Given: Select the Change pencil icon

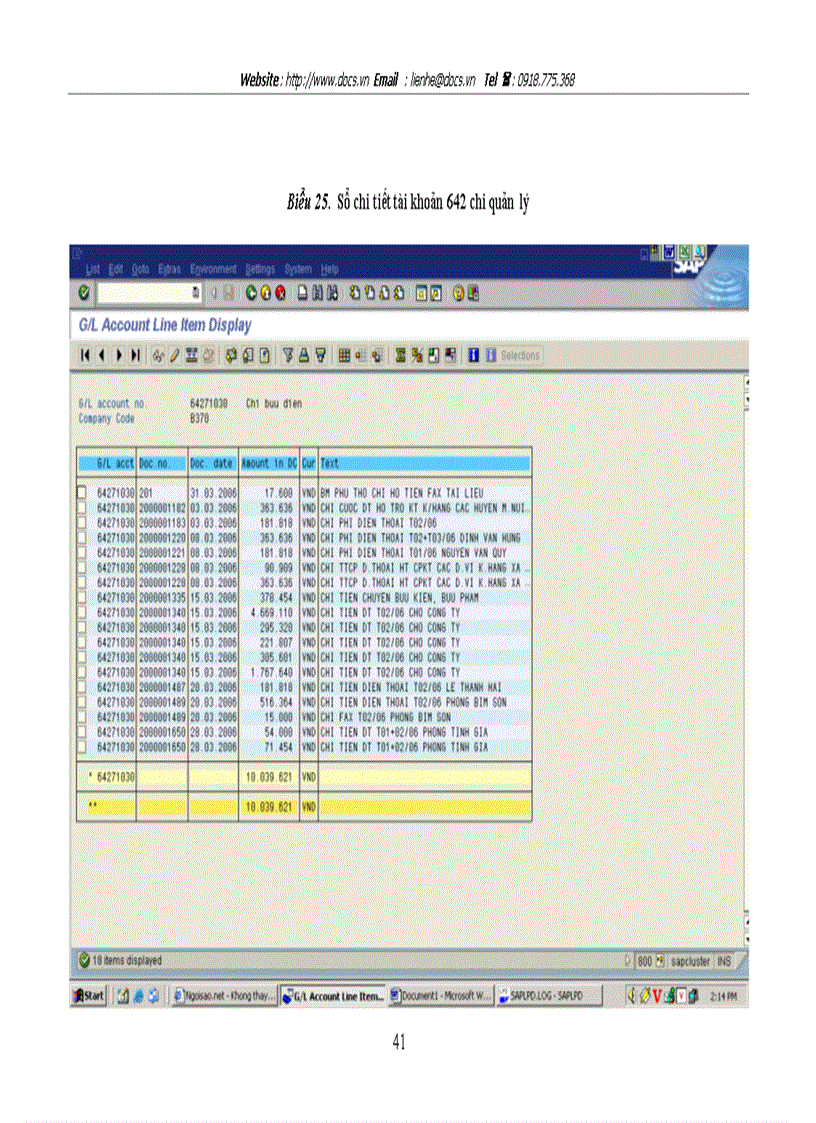Looking at the screenshot, I should [173, 355].
